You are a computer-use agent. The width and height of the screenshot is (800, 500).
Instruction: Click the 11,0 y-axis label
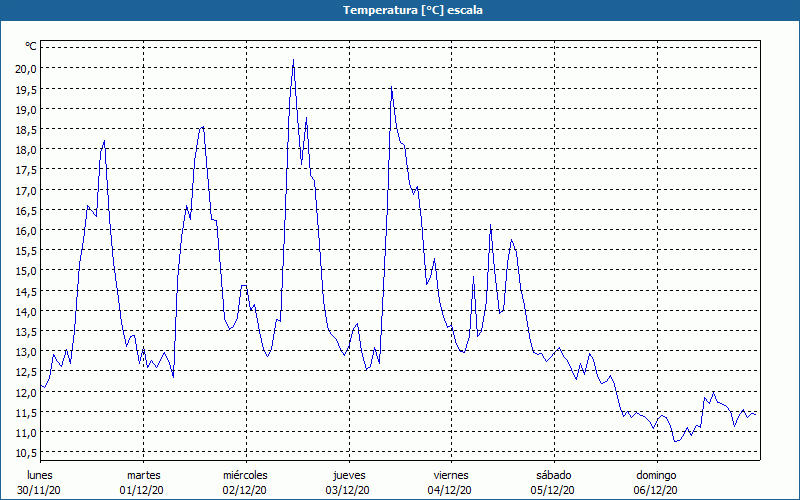[x=26, y=433]
